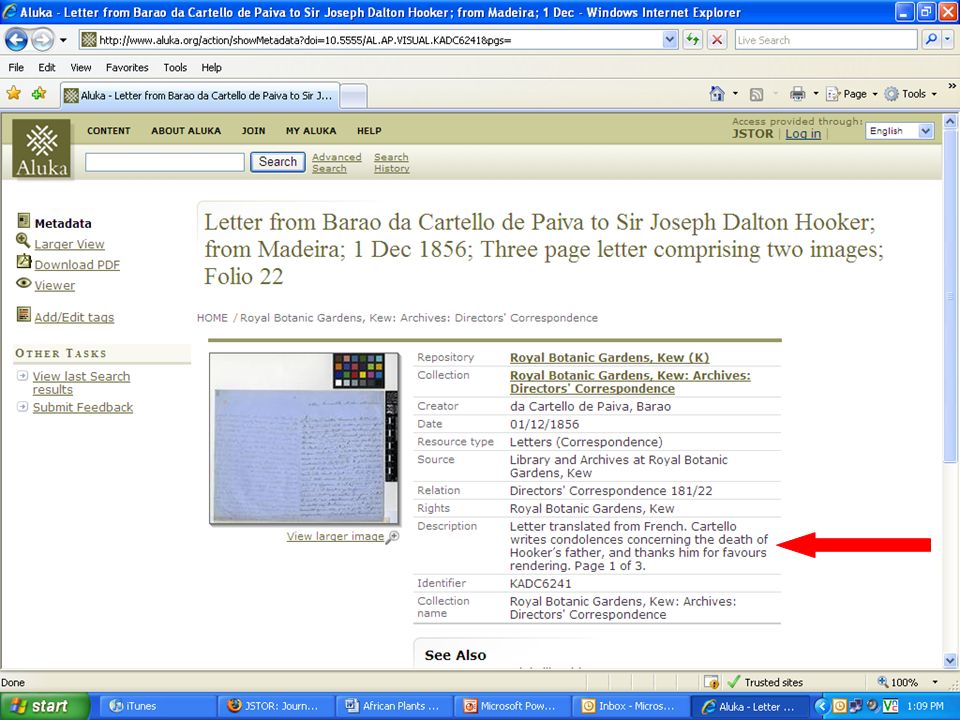This screenshot has width=960, height=720.
Task: Open the View menu
Action: coord(80,67)
